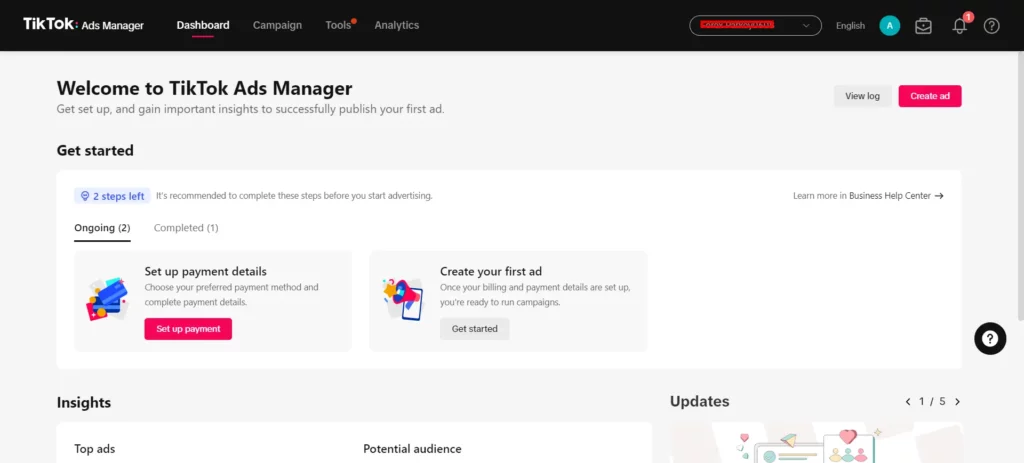Select the Ongoing (2) tab
Image resolution: width=1024 pixels, height=463 pixels.
point(102,228)
